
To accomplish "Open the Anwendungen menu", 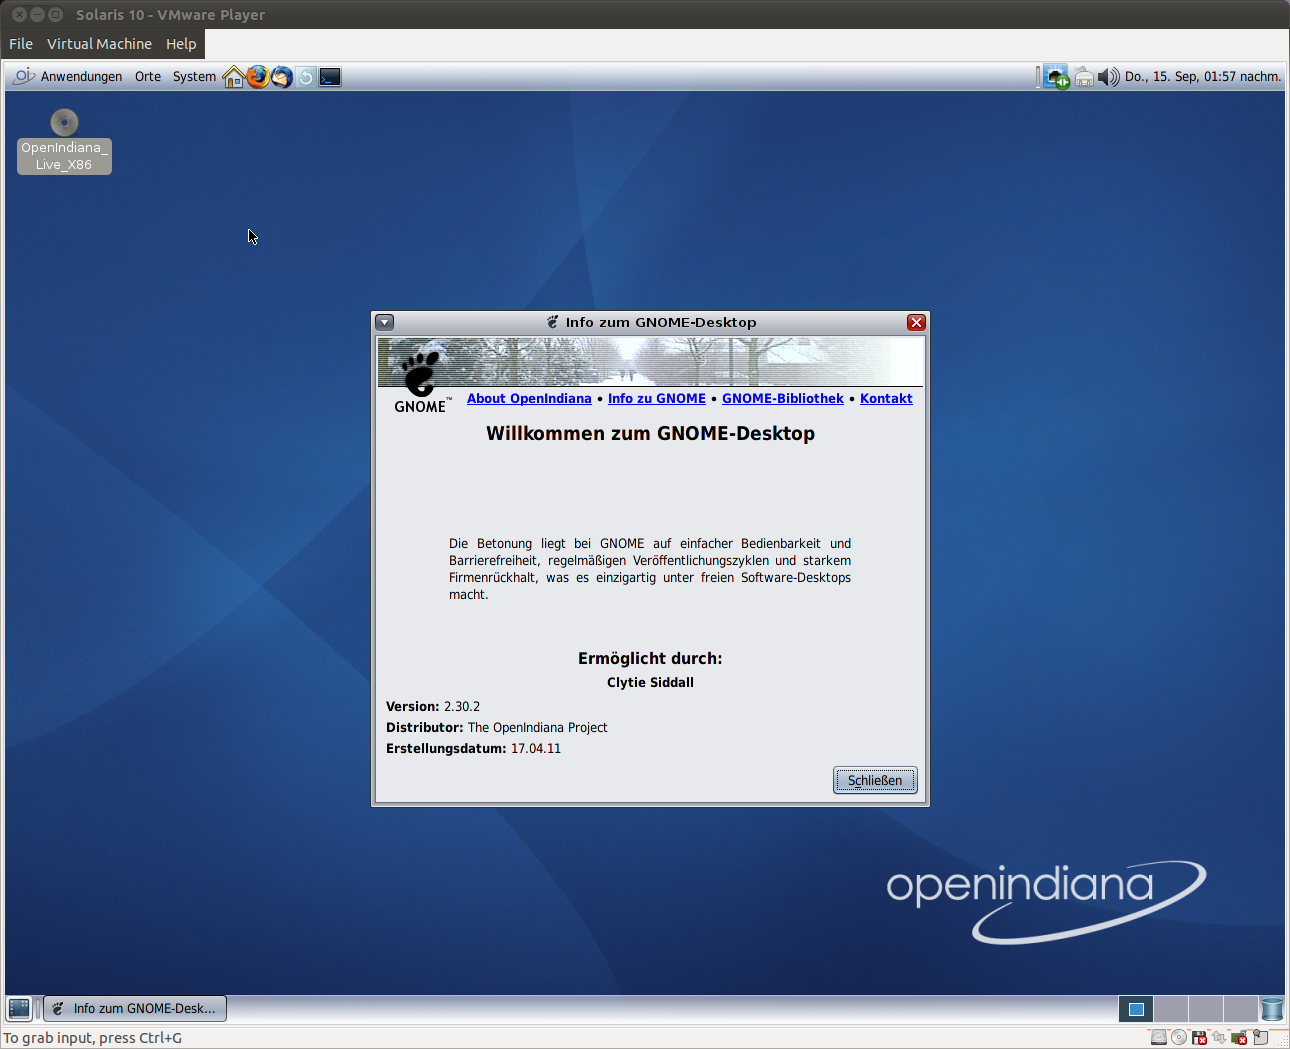I will (81, 76).
